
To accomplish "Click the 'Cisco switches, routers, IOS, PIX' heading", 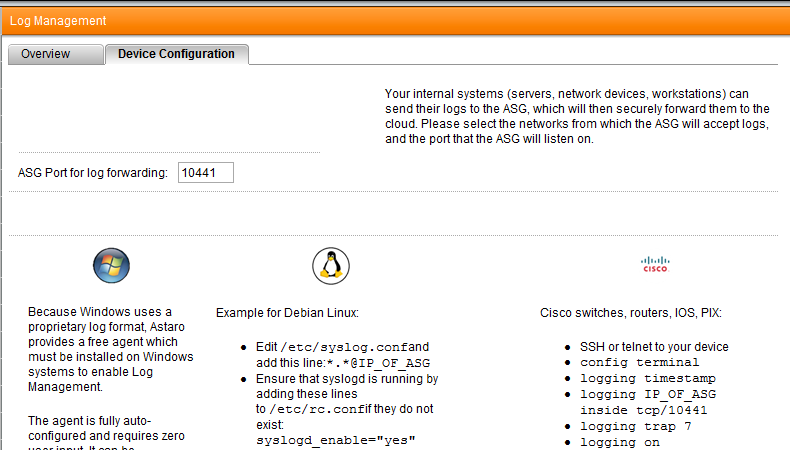I will (x=630, y=313).
